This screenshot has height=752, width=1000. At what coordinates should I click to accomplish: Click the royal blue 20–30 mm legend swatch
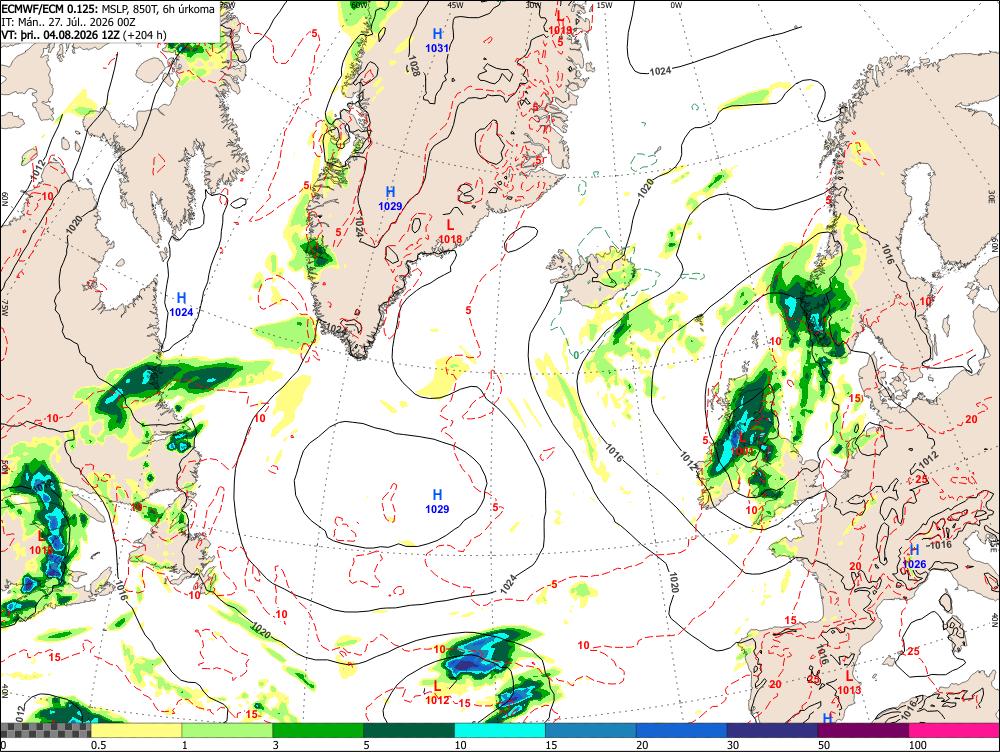click(682, 730)
